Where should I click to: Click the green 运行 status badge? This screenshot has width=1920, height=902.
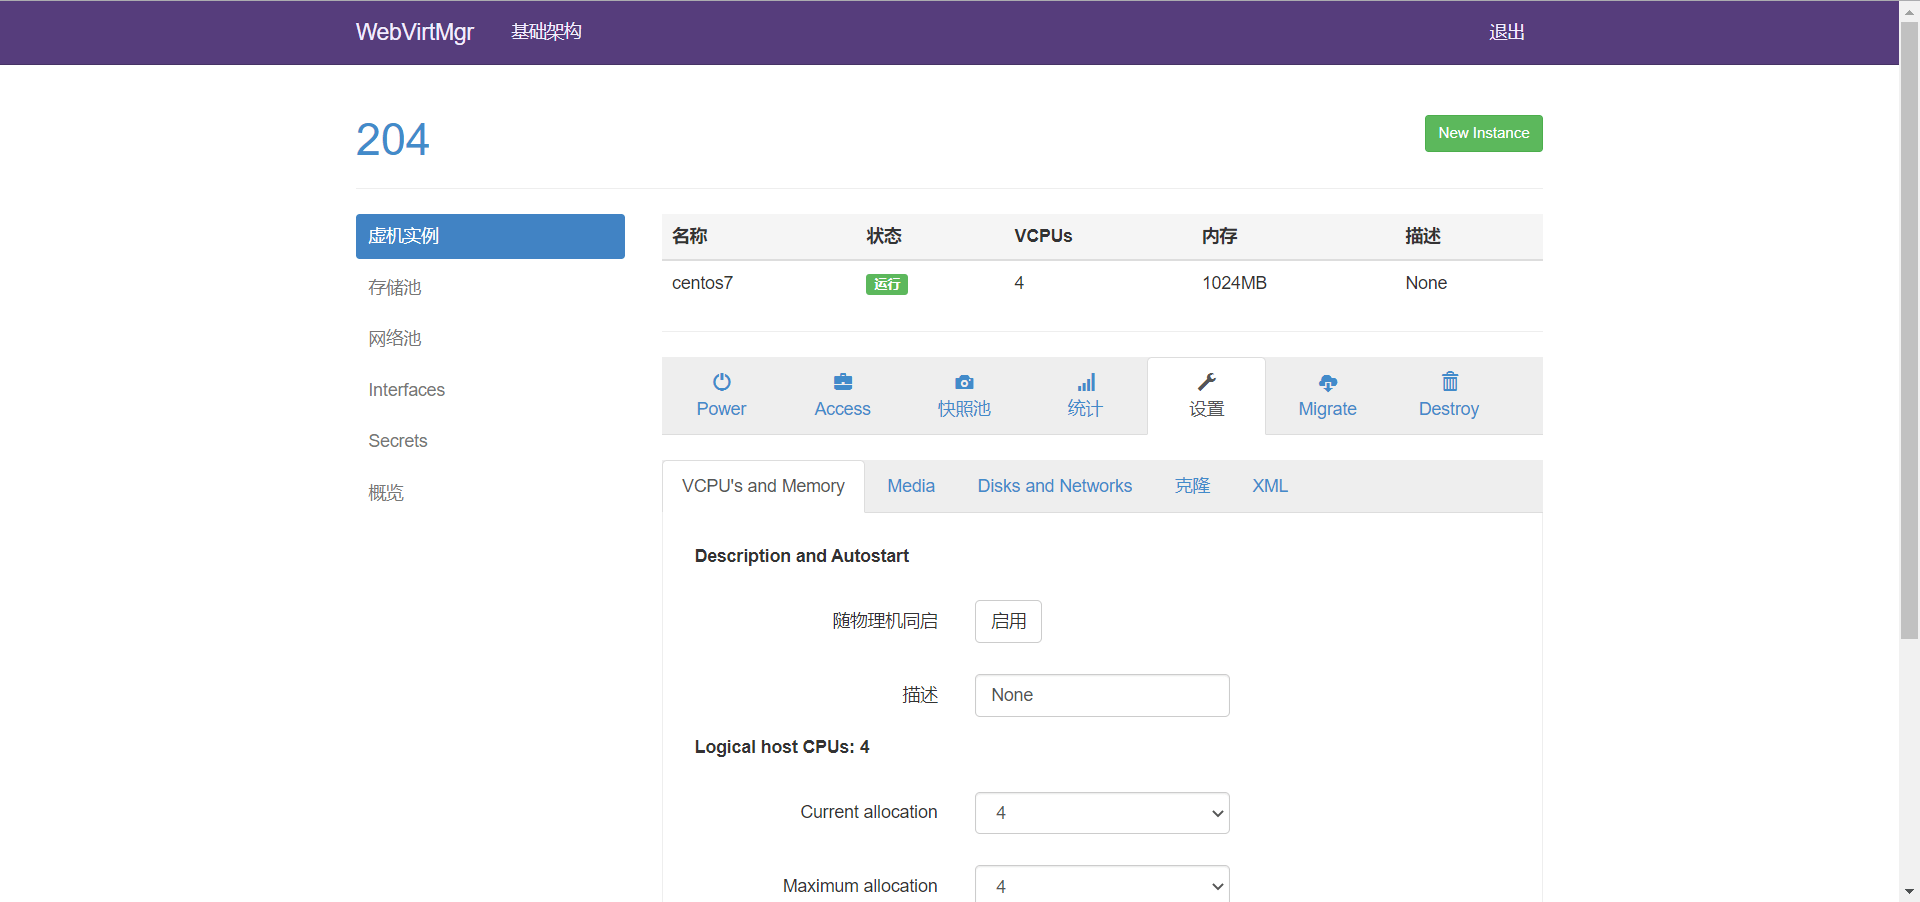(886, 284)
